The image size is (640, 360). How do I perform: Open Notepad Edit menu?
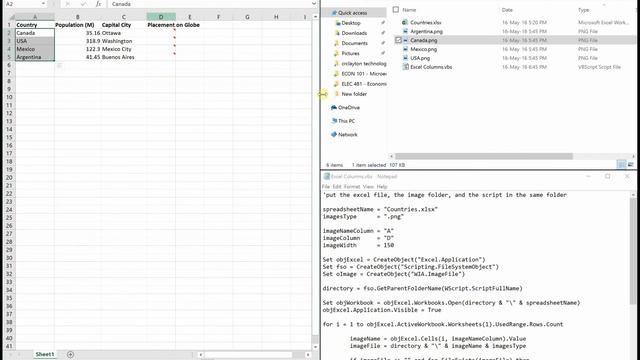point(337,187)
